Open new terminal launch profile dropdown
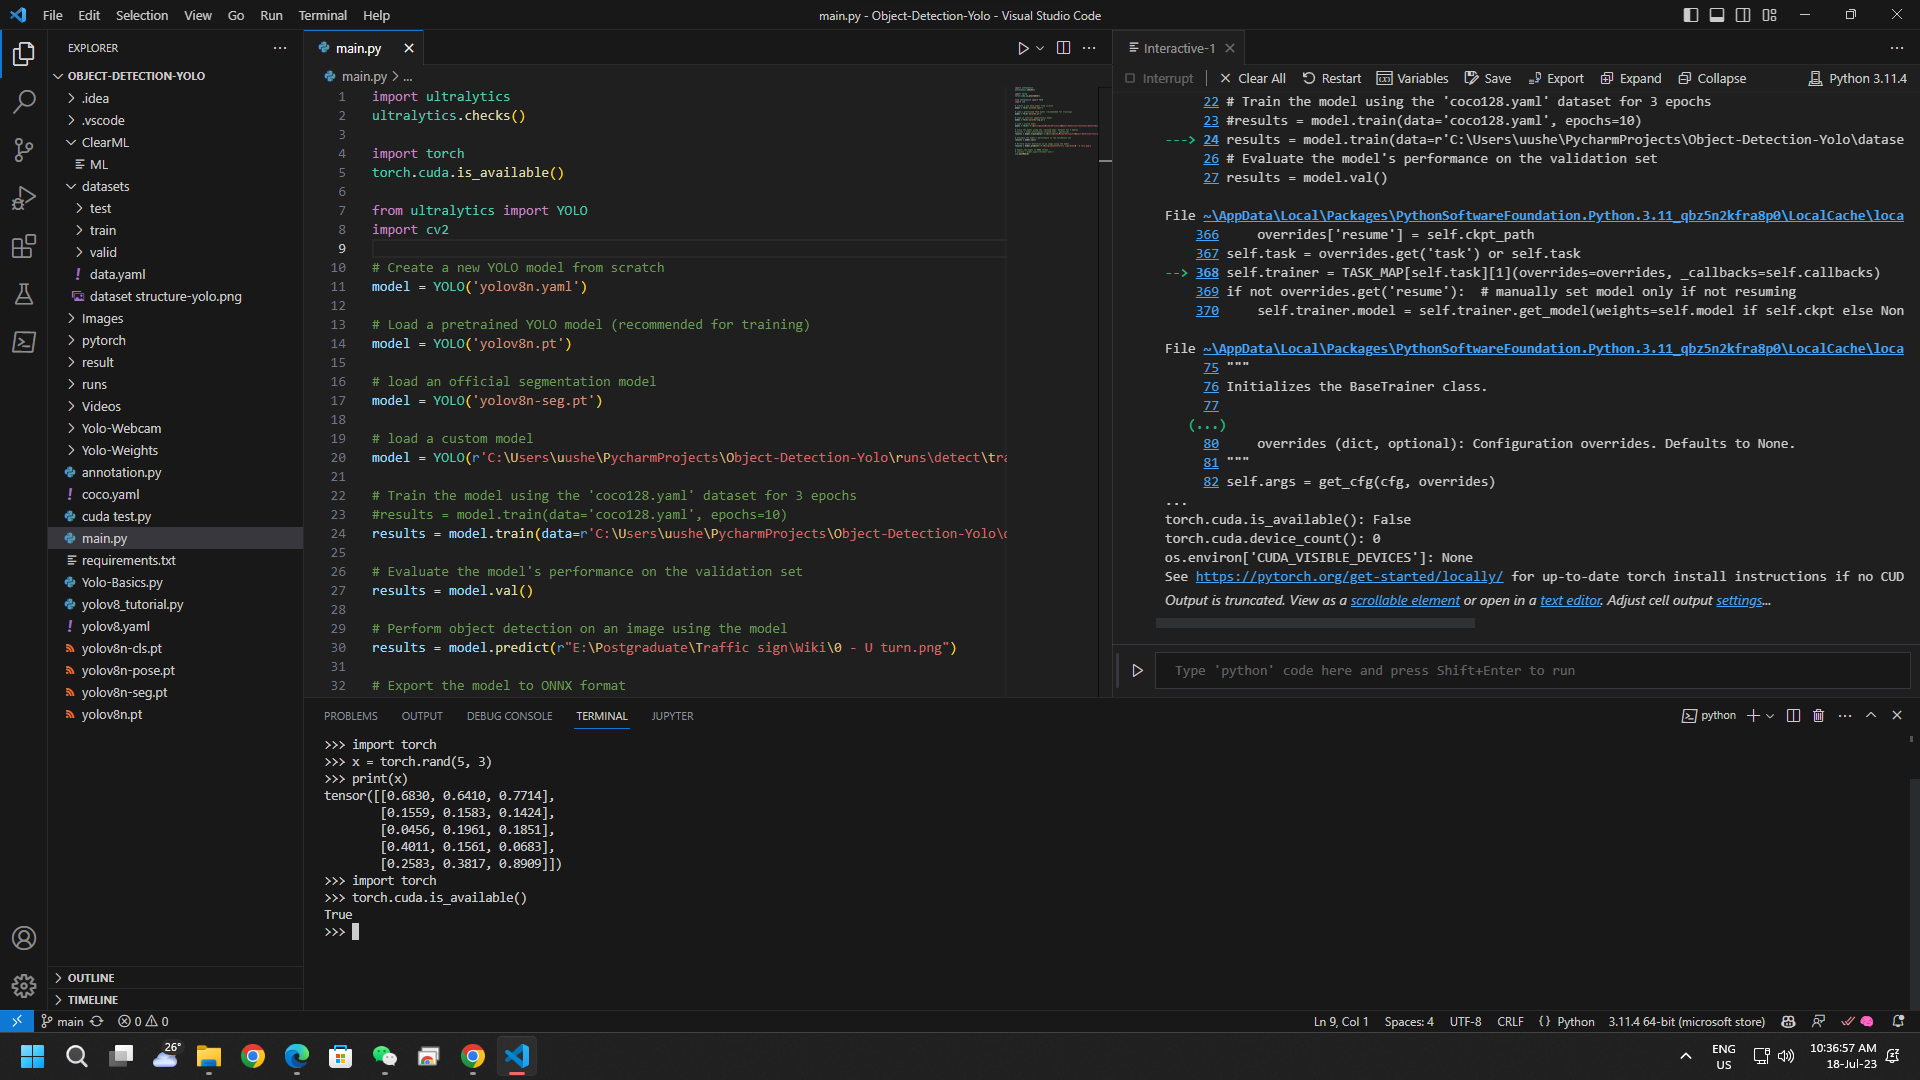This screenshot has height=1080, width=1920. click(1770, 716)
